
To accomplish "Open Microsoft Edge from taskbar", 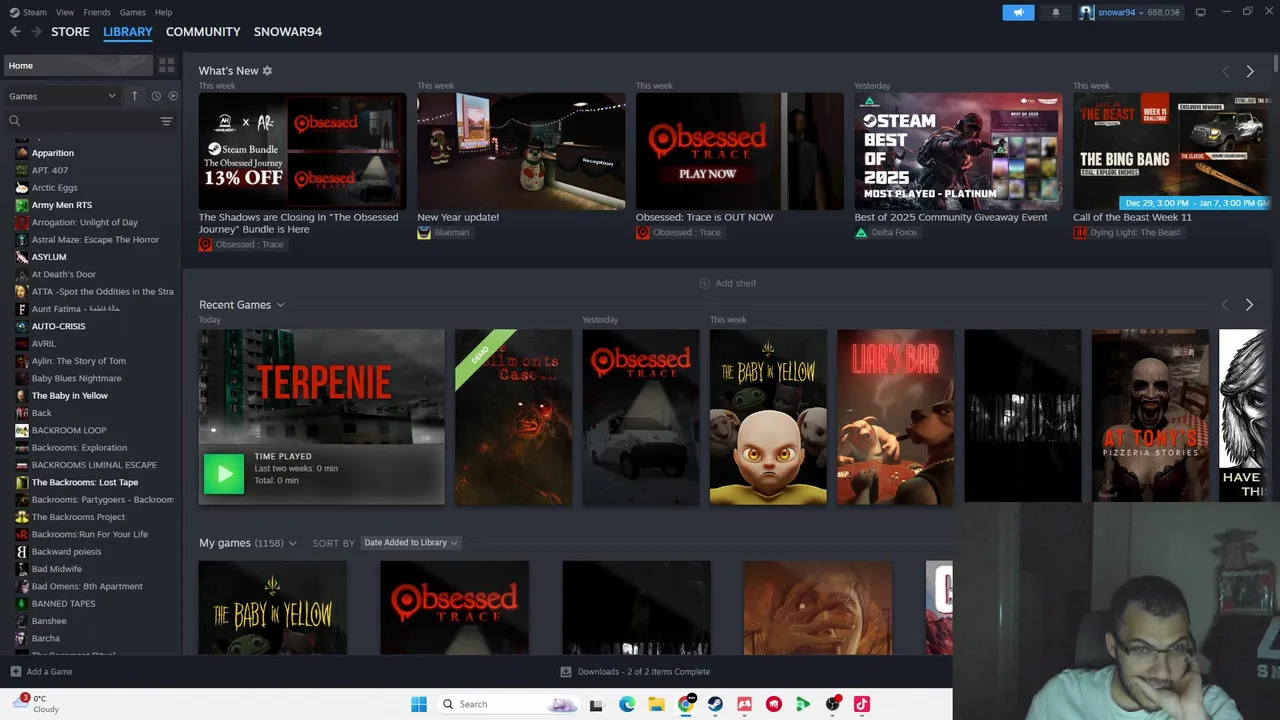I will pos(627,704).
